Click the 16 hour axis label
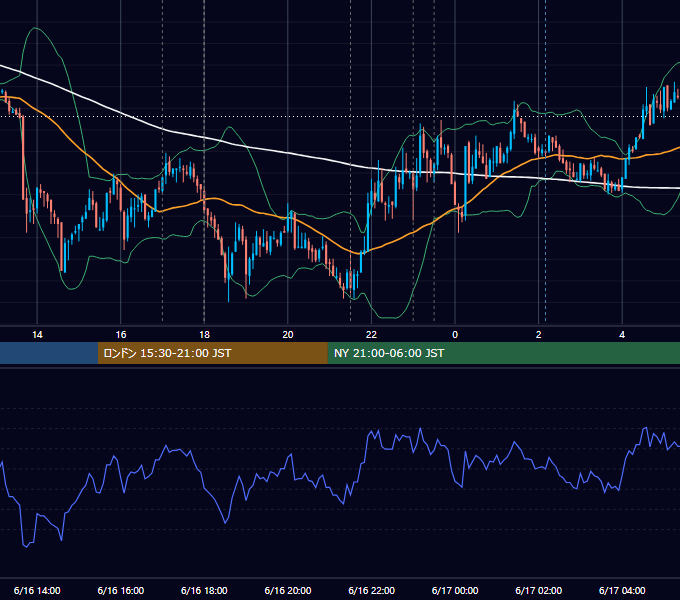Image resolution: width=680 pixels, height=600 pixels. click(x=121, y=335)
